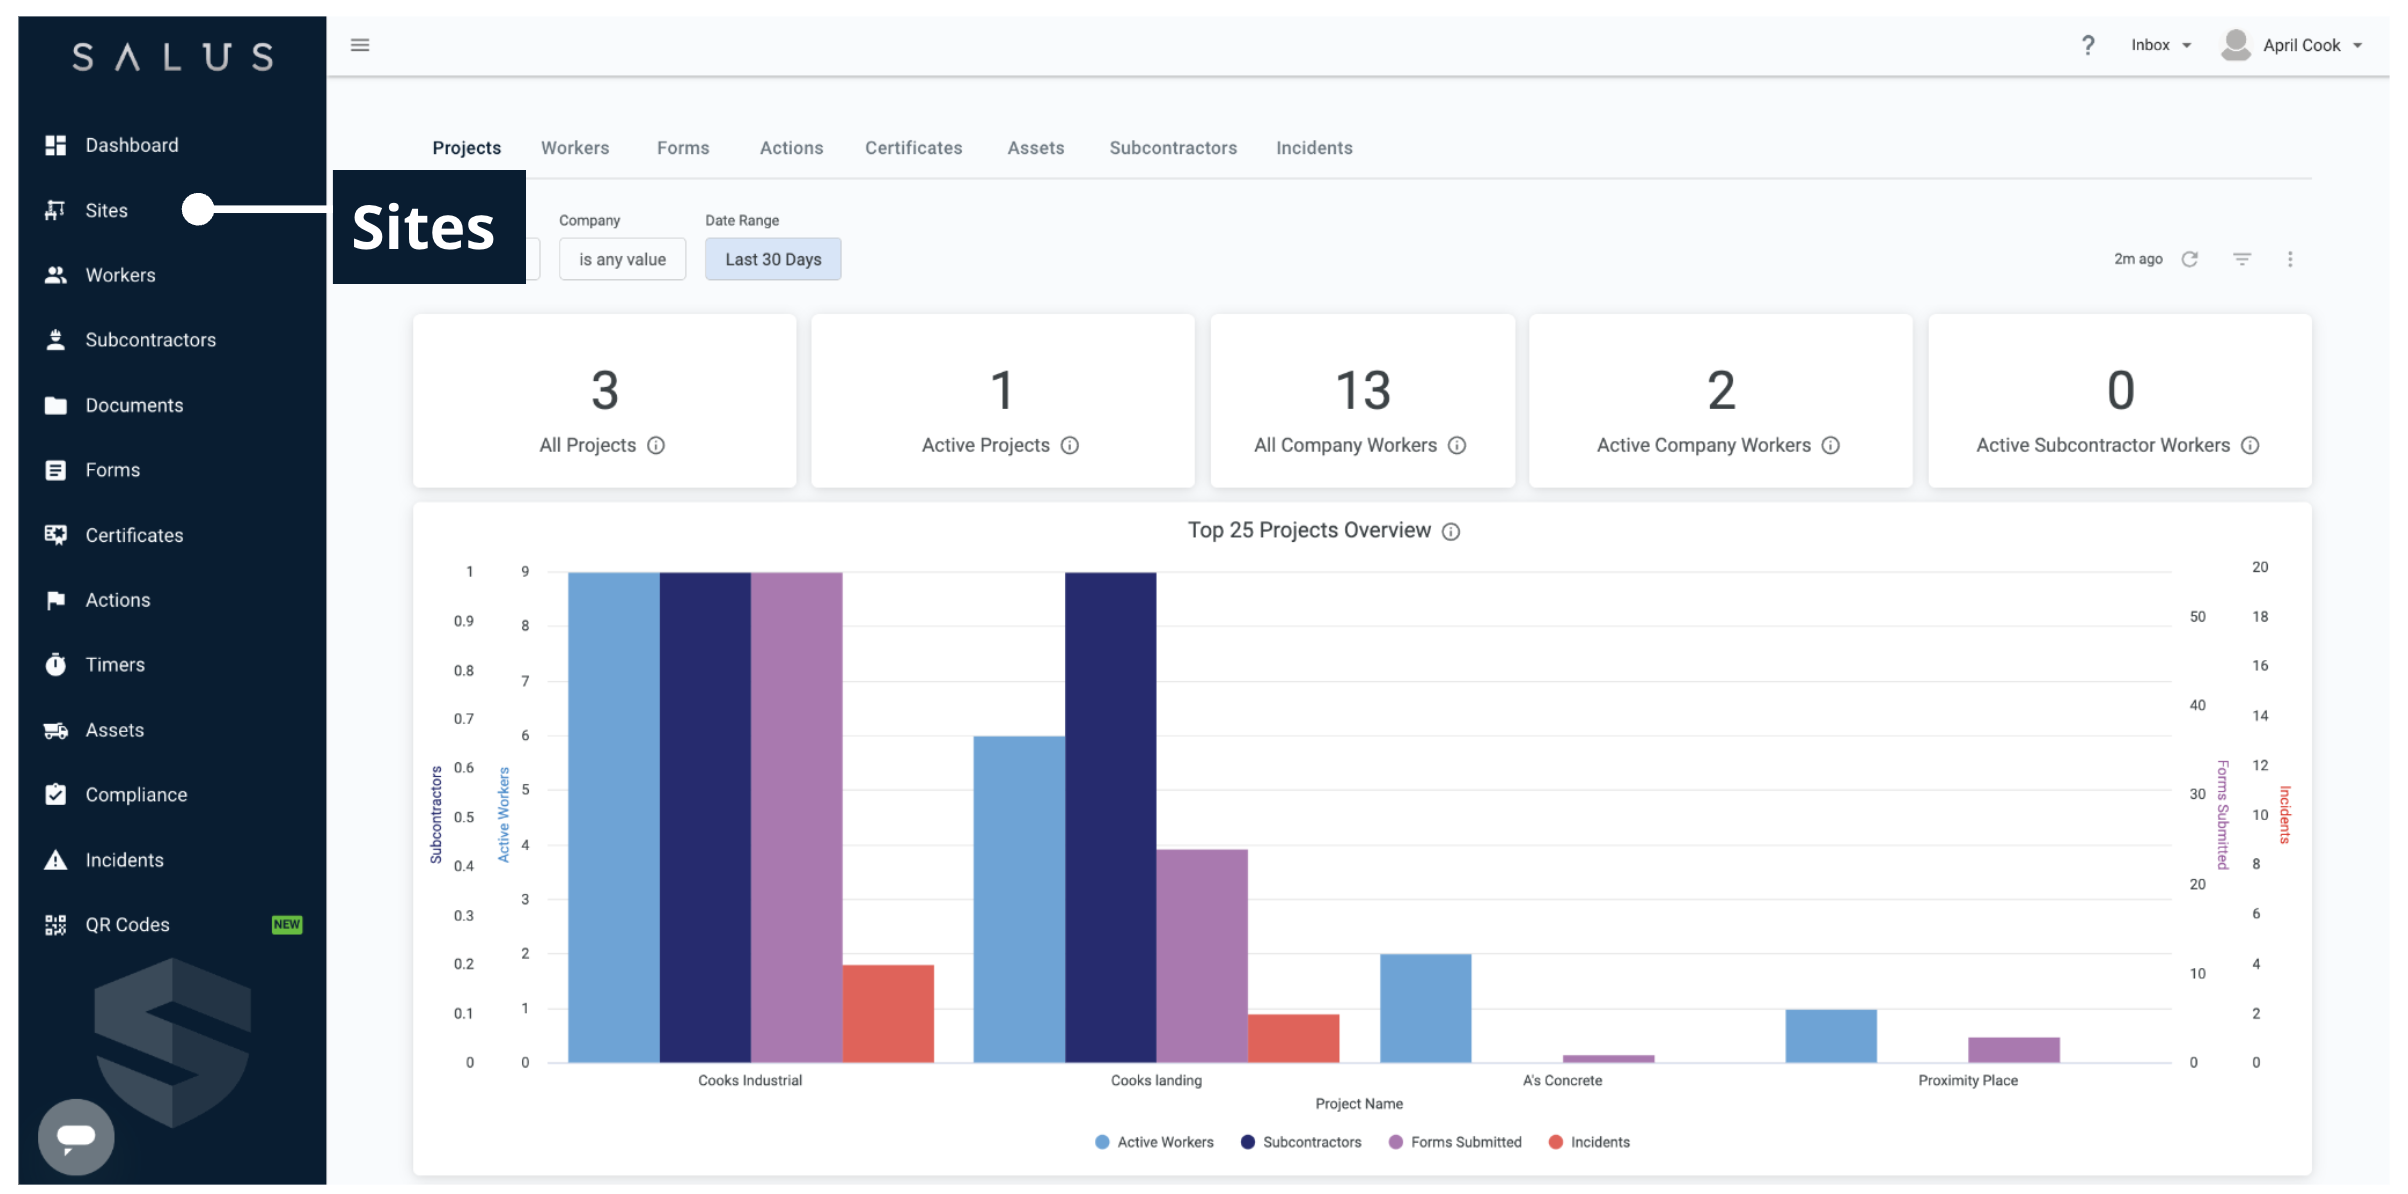Click the refresh dashboard icon
Image resolution: width=2408 pixels, height=1194 pixels.
2190,259
